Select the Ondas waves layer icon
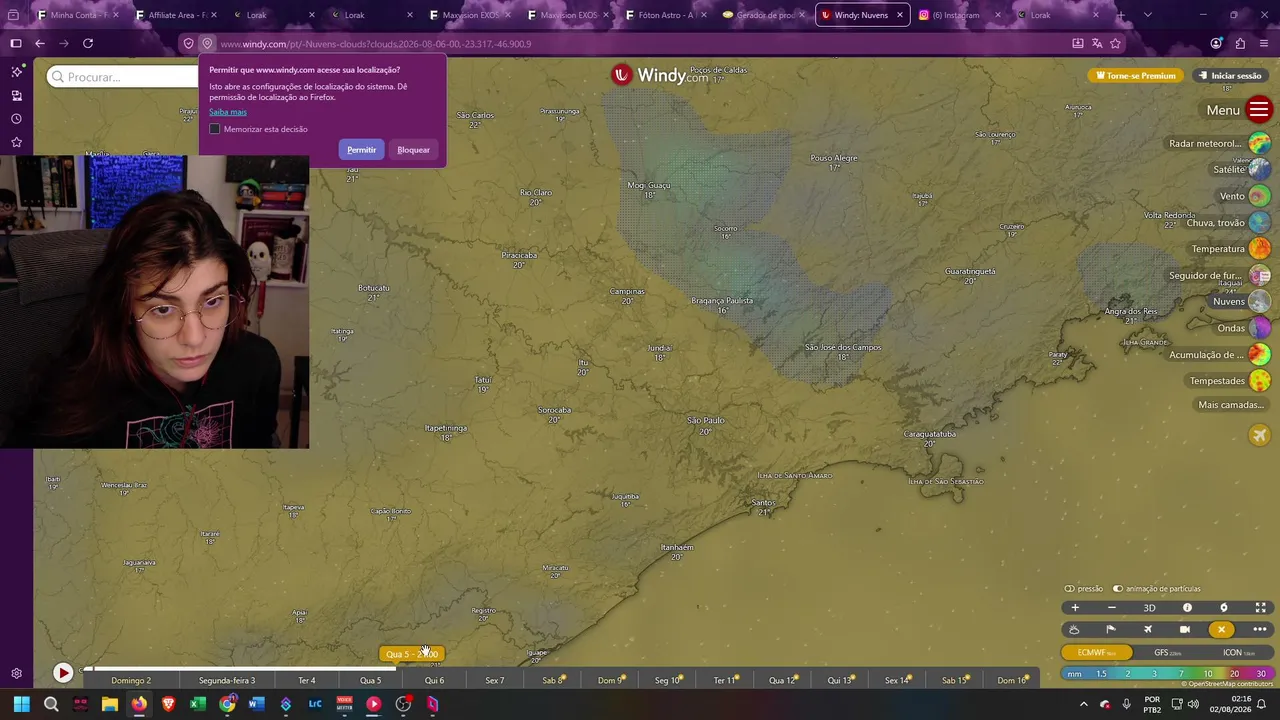 click(x=1259, y=328)
